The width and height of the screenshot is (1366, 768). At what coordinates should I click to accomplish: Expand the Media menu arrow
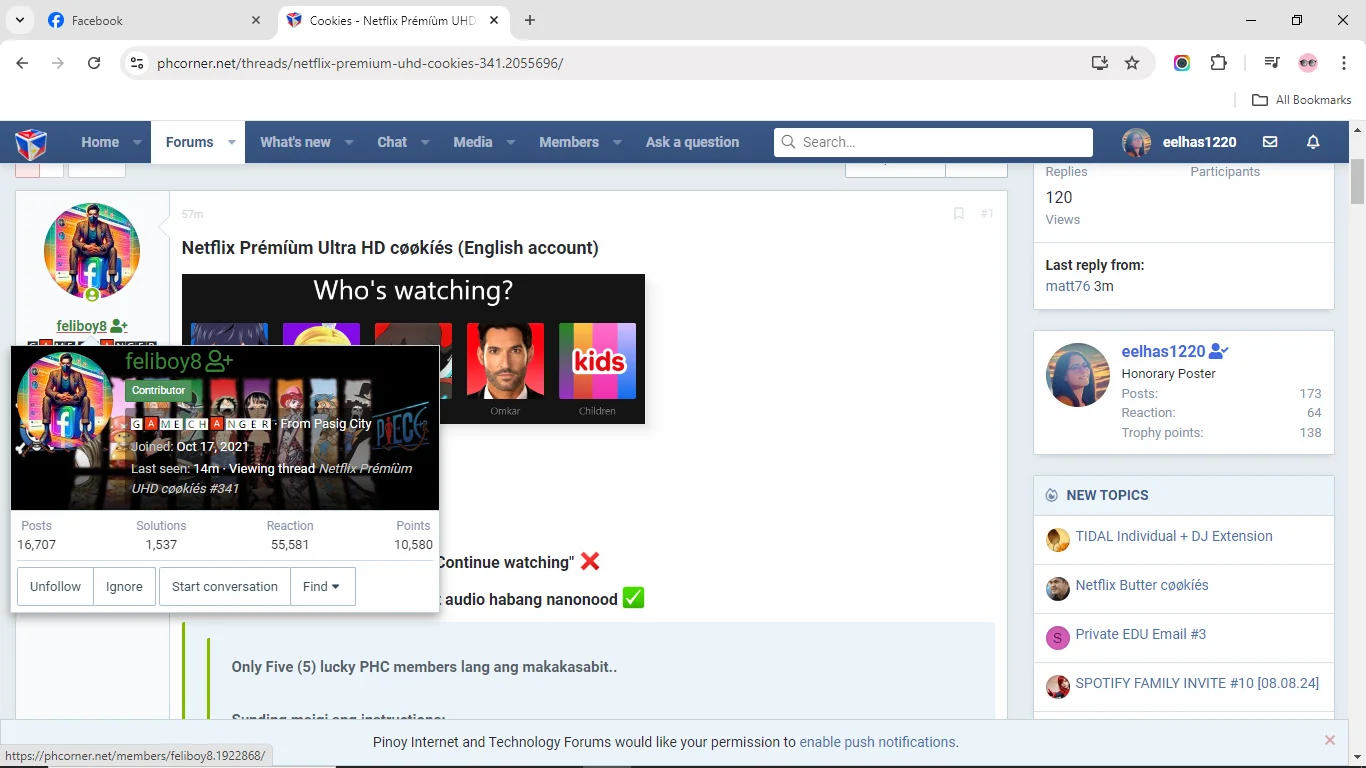511,142
